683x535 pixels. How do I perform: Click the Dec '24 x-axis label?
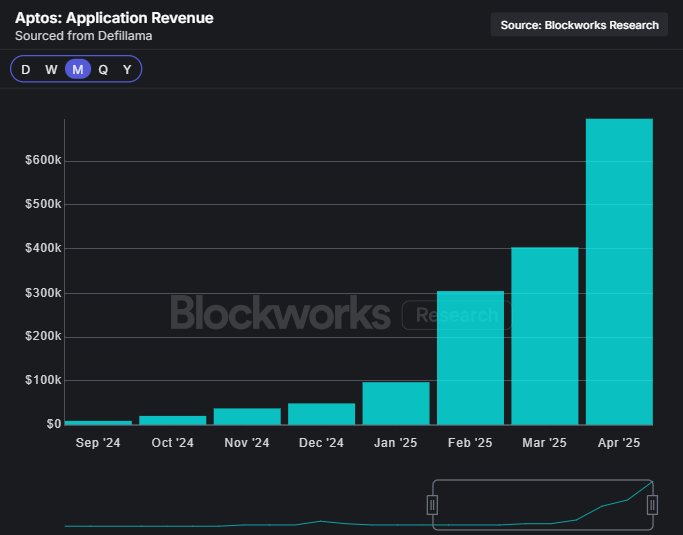(x=321, y=443)
